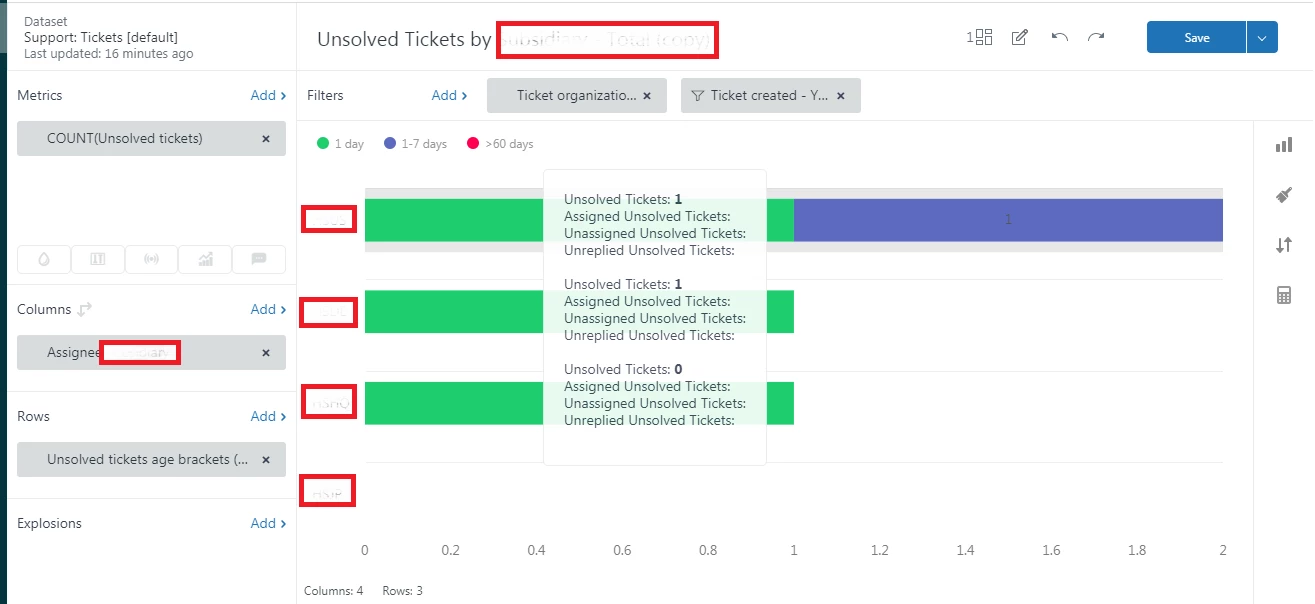Add a new filter
1315x604 pixels.
click(x=449, y=96)
